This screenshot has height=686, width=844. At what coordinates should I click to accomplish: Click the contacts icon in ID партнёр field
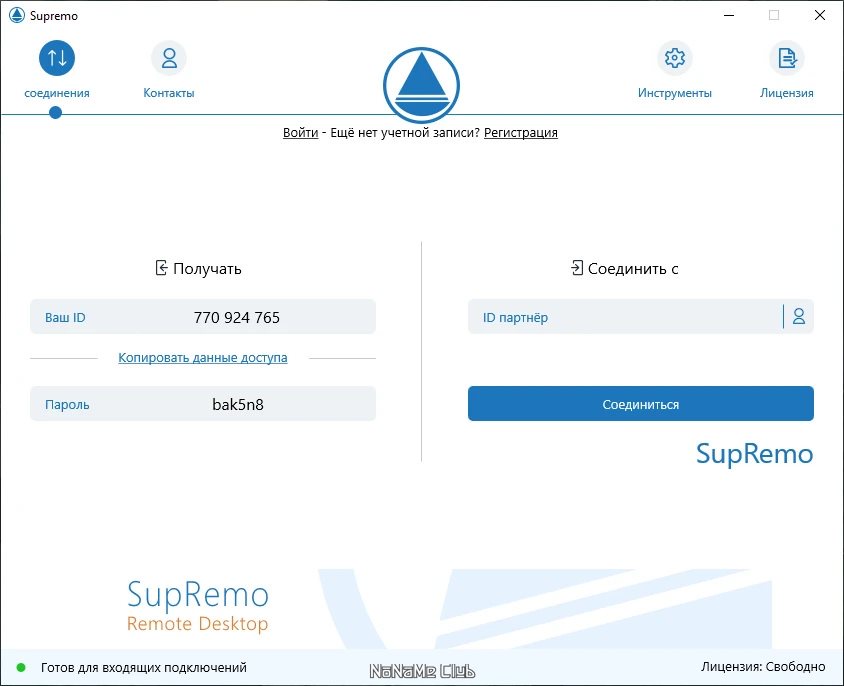pos(799,317)
